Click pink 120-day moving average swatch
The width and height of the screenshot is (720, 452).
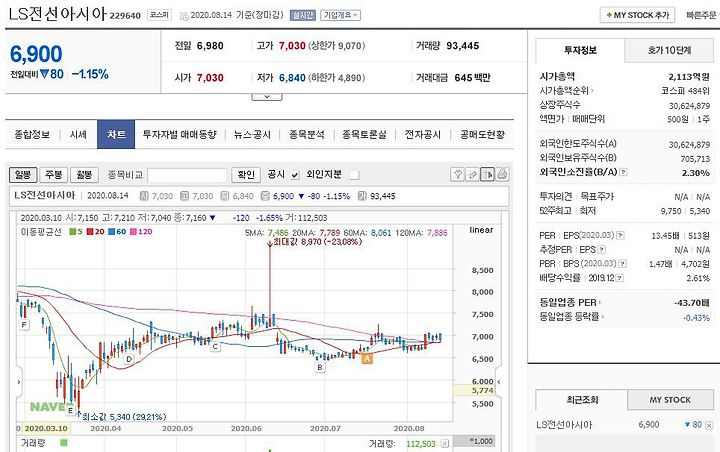[134, 232]
